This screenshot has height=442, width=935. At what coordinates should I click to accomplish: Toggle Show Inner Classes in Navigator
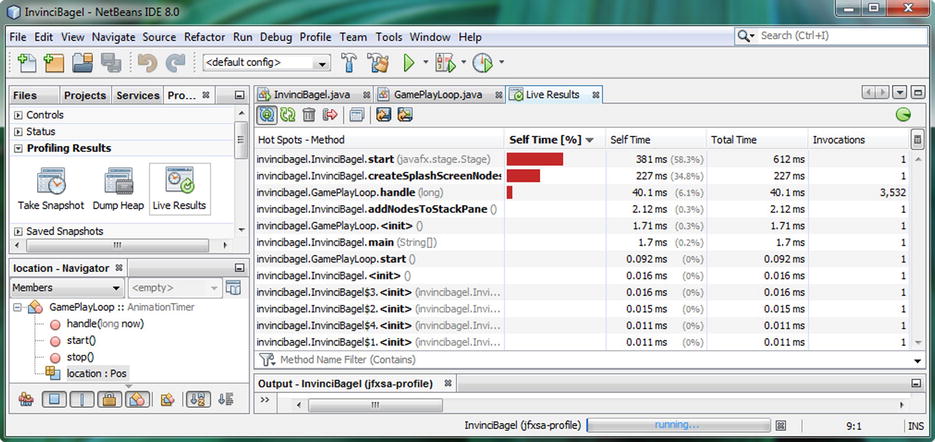click(137, 400)
